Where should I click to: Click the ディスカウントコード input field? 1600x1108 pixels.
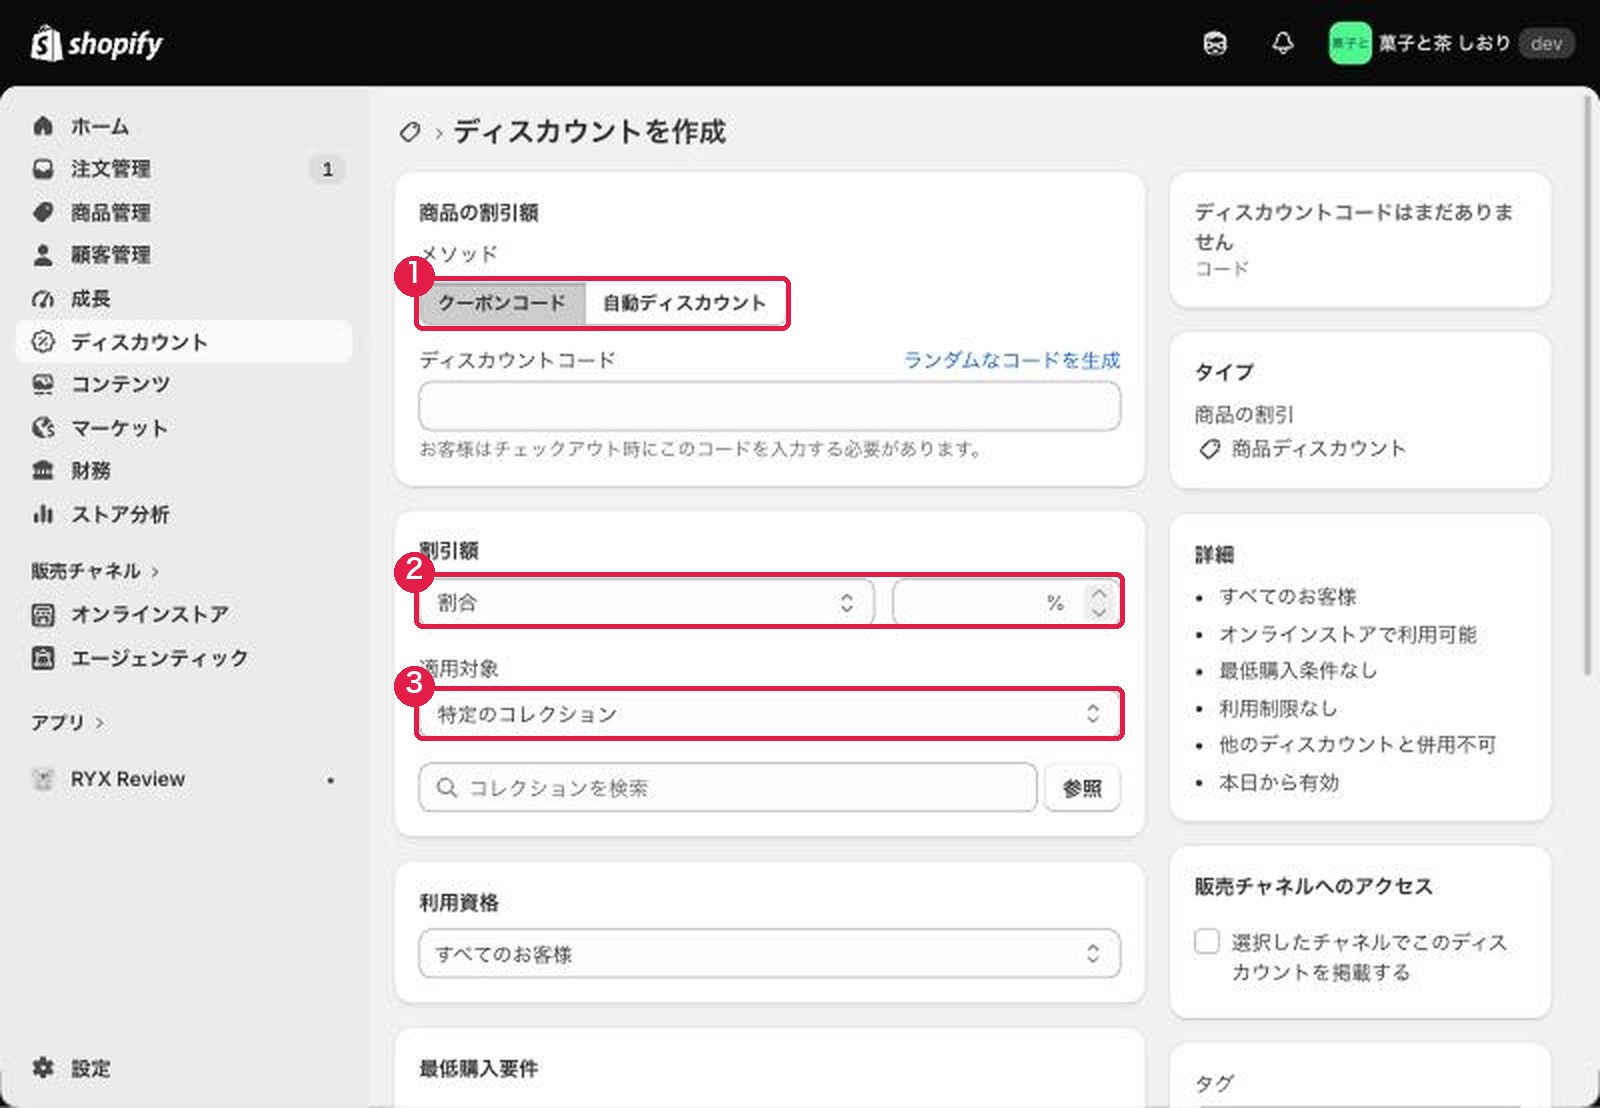(769, 407)
